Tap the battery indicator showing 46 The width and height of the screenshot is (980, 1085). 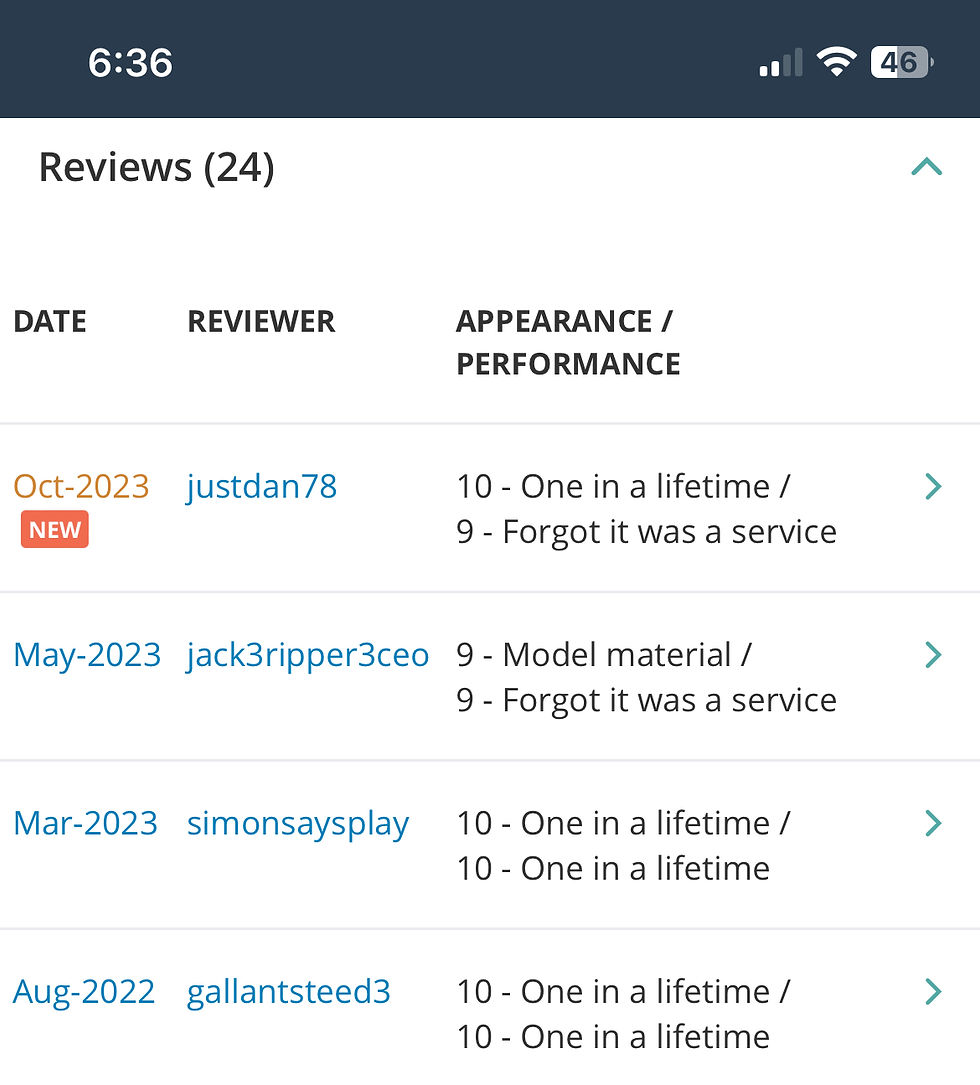coord(902,62)
